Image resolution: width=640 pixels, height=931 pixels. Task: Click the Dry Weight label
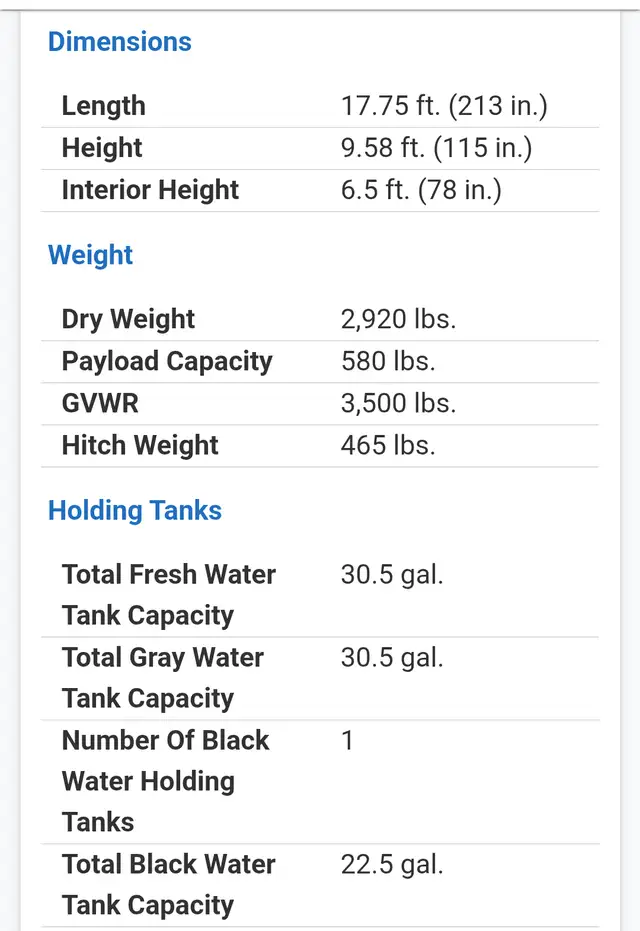[128, 319]
